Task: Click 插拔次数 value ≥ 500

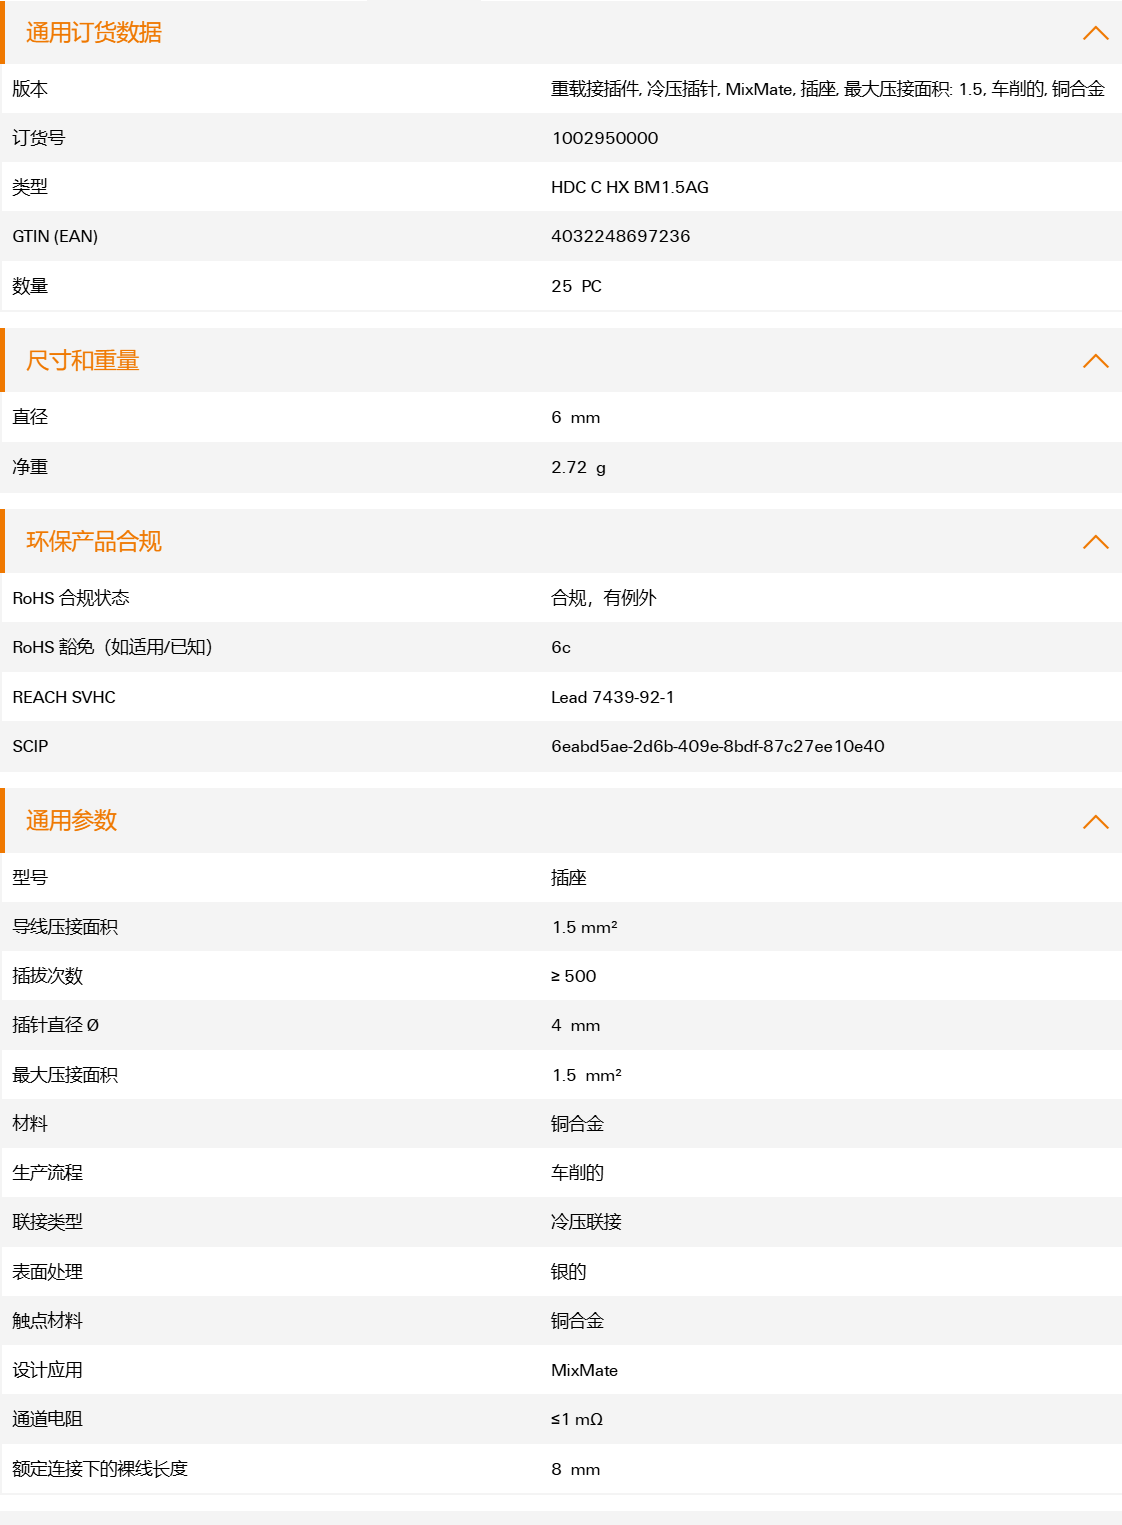Action: [574, 976]
